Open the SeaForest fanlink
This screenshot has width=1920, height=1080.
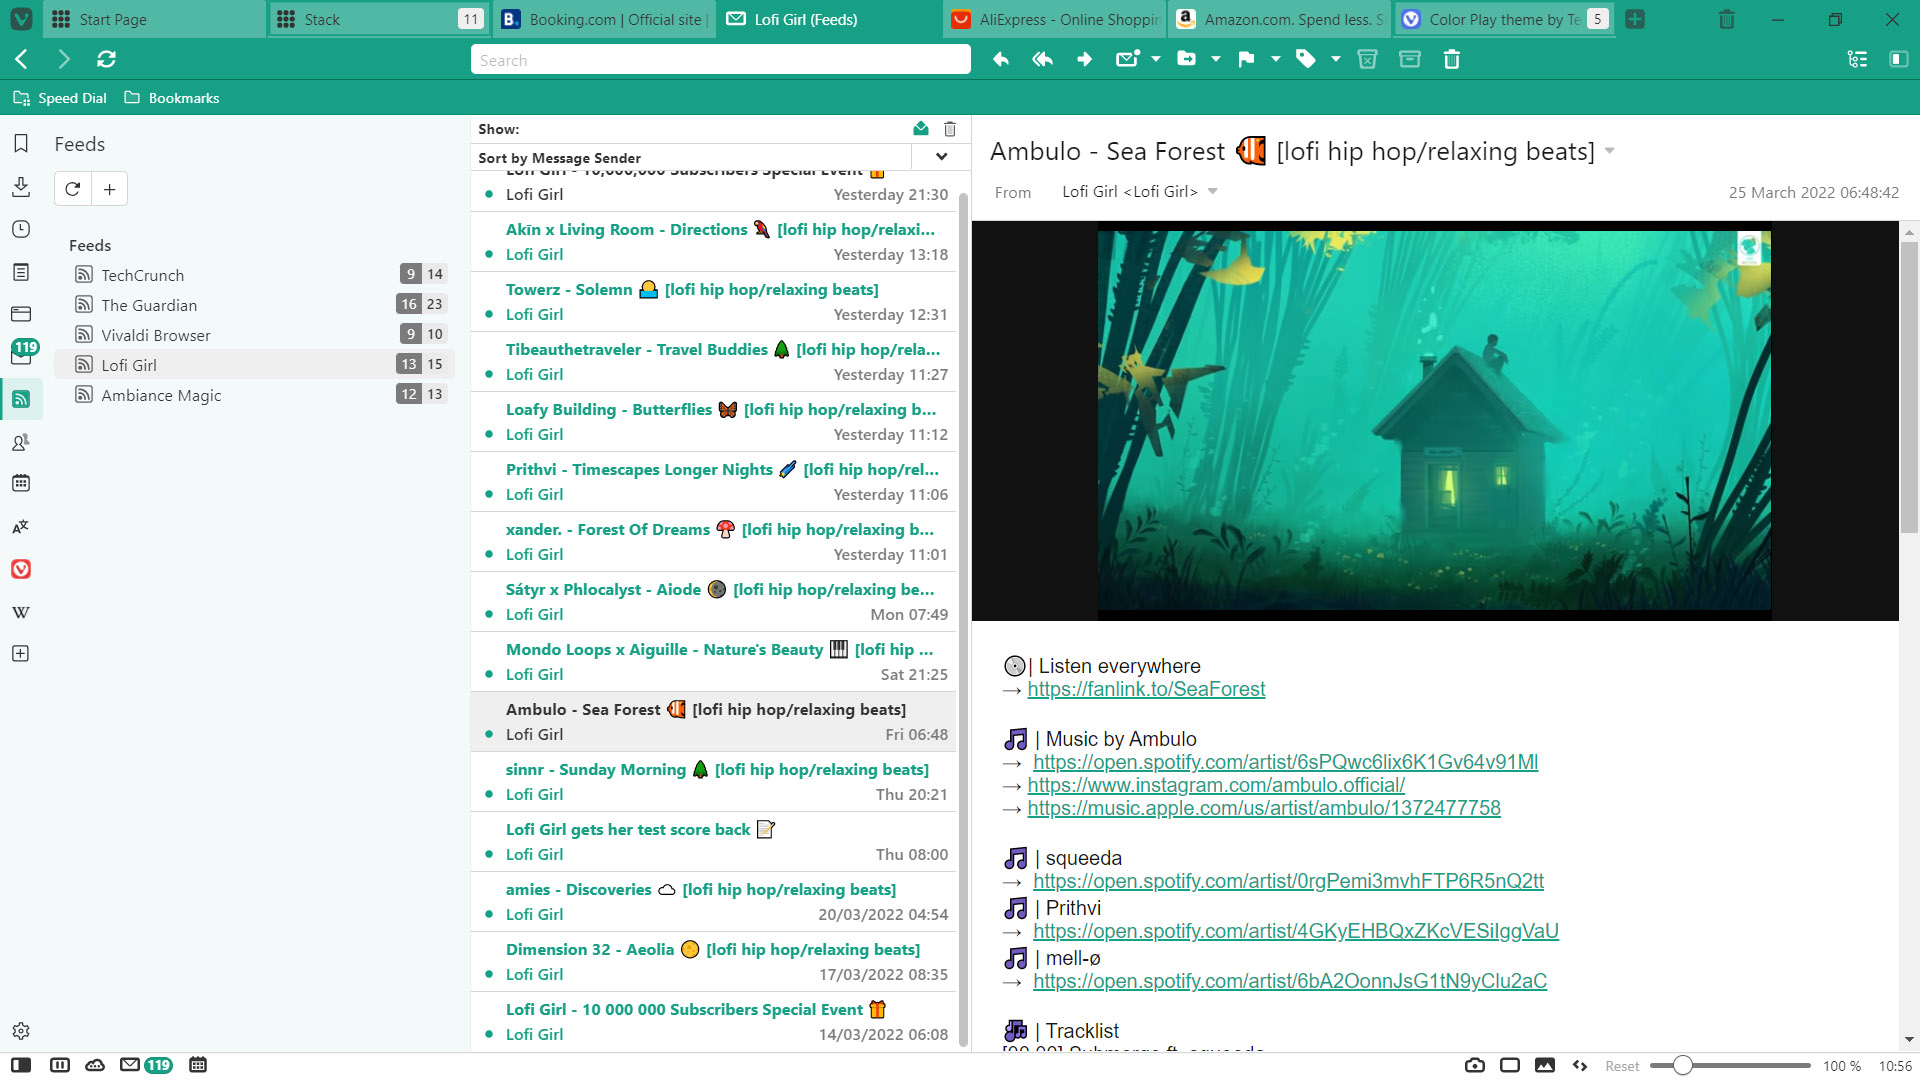point(1146,689)
